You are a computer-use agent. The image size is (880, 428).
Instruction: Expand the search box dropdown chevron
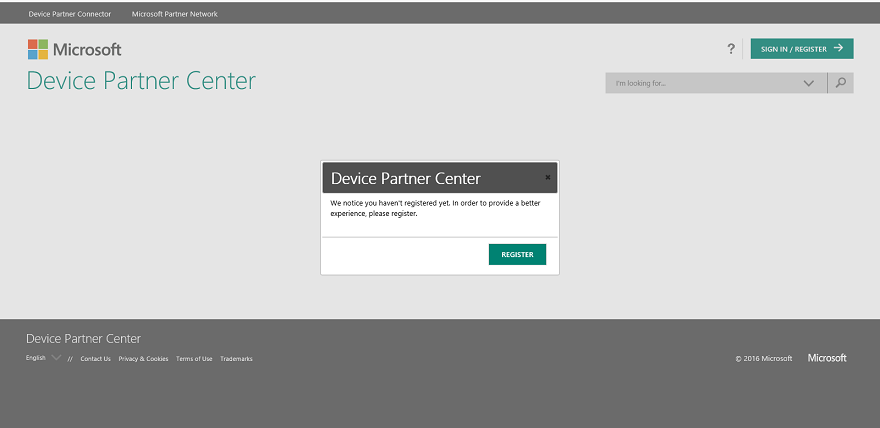tap(809, 83)
